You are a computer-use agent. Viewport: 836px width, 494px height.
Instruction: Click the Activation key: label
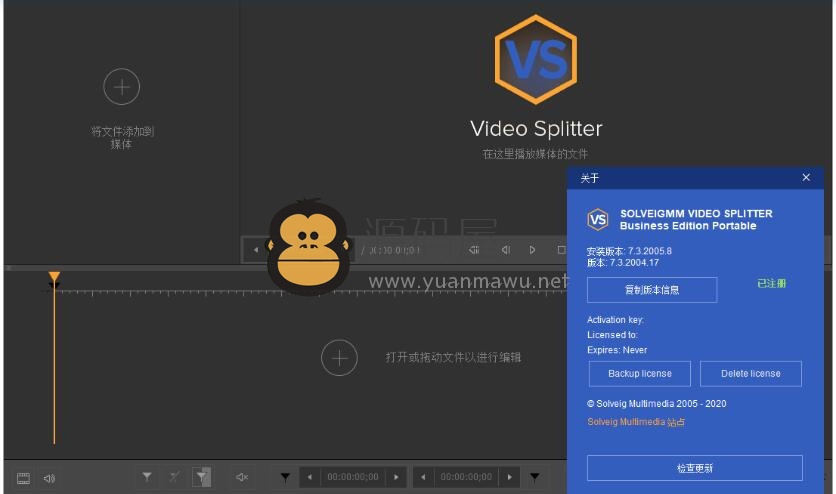pos(615,320)
